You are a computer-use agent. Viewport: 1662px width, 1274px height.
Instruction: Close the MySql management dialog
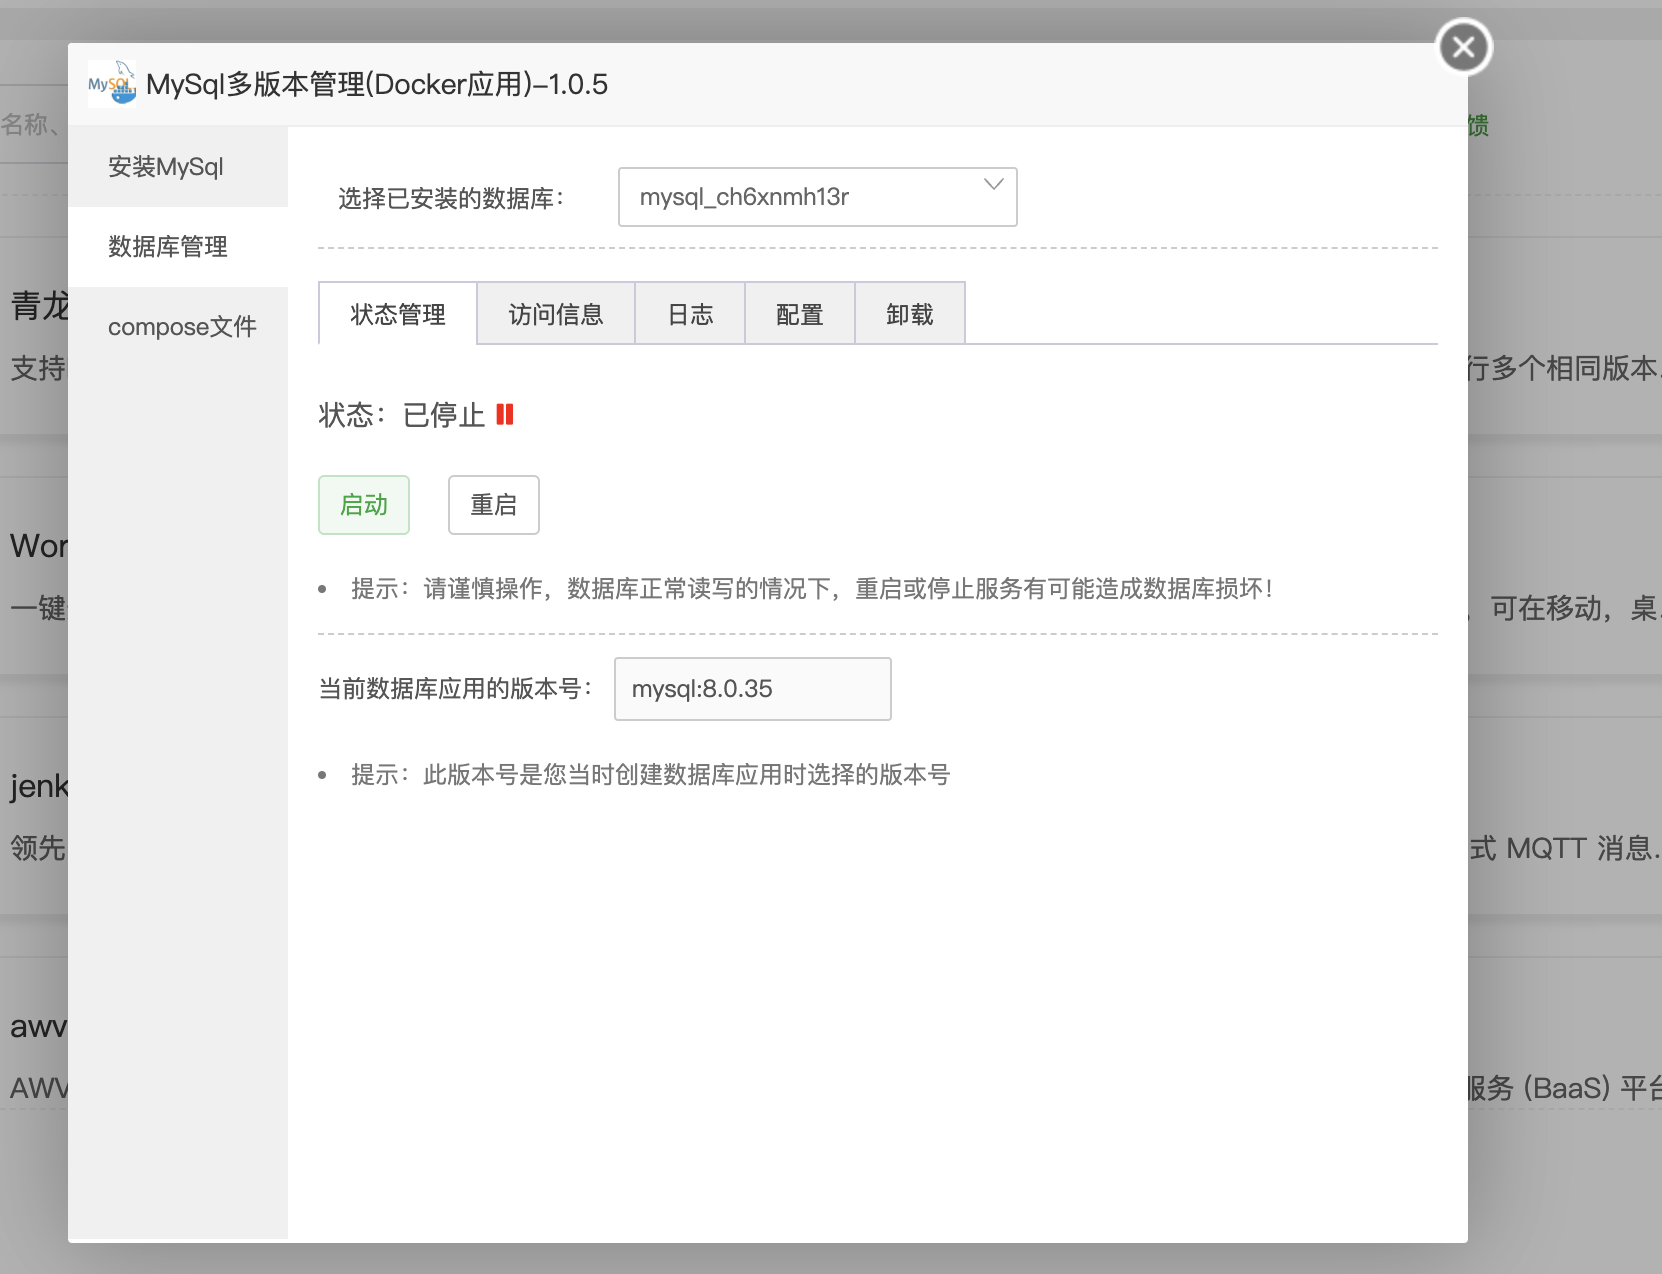pyautogui.click(x=1464, y=47)
